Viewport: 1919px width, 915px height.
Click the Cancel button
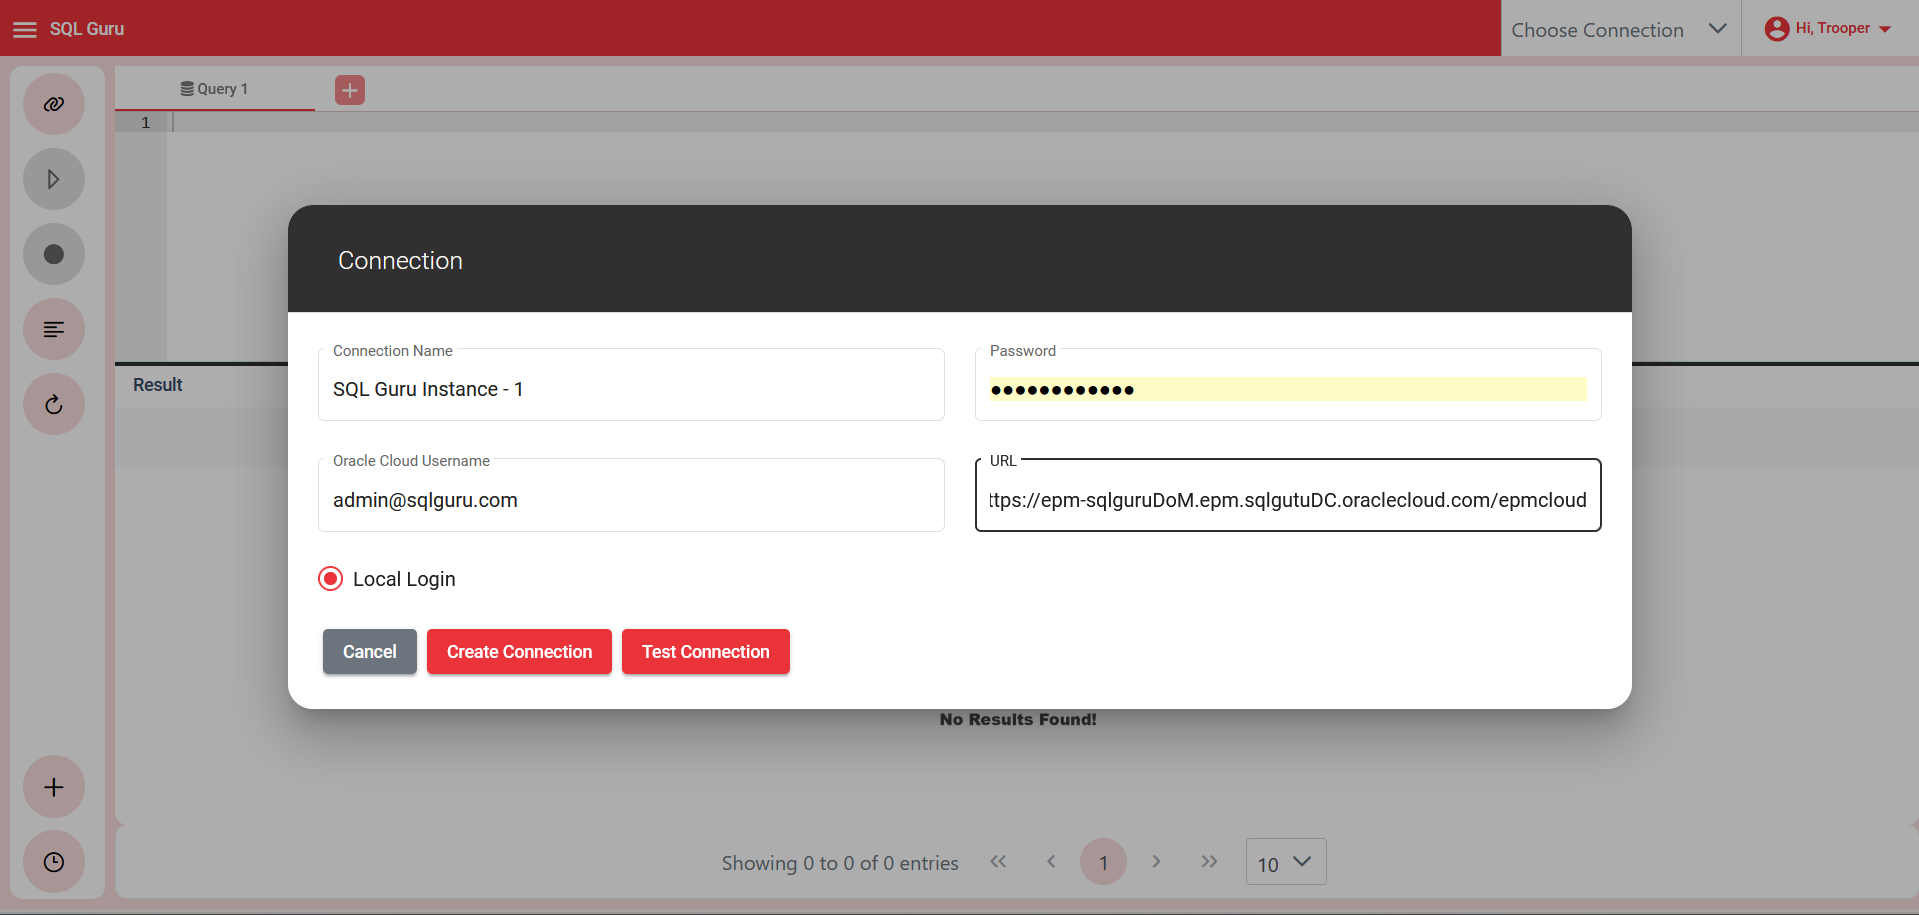tap(370, 652)
